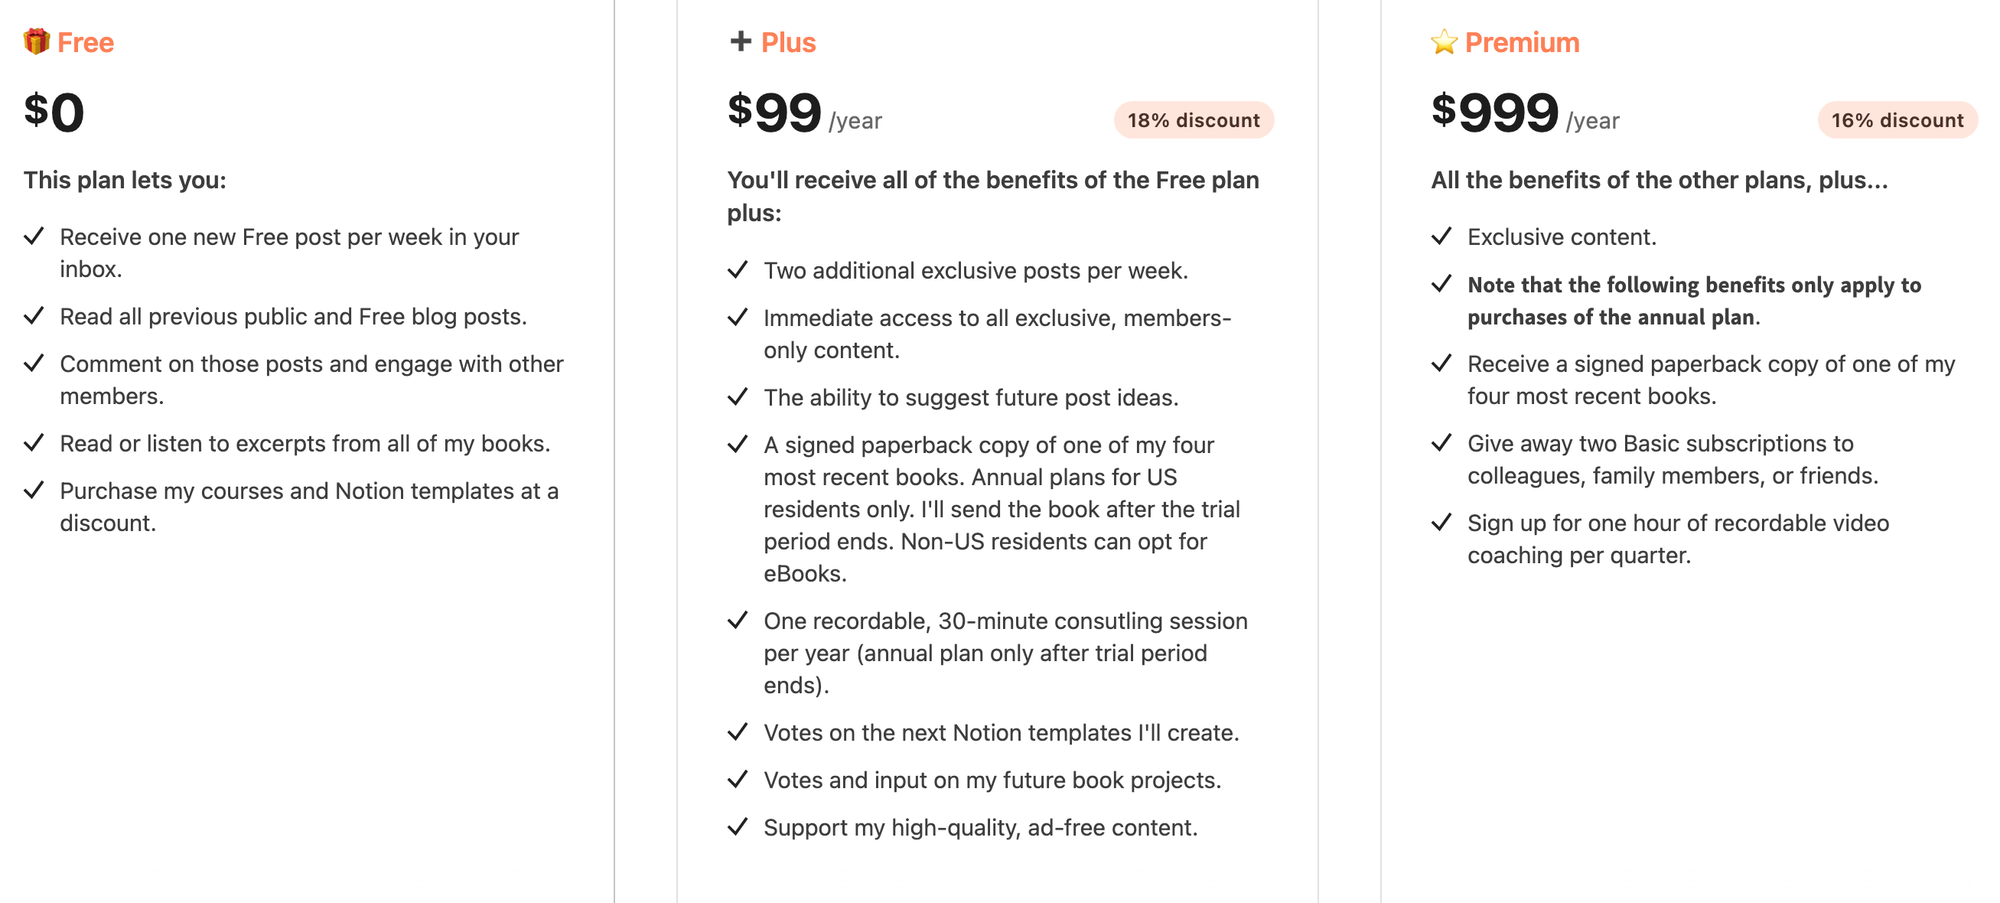Viewport: 2000px width, 903px height.
Task: Select the Free plan heading
Action: [x=85, y=42]
